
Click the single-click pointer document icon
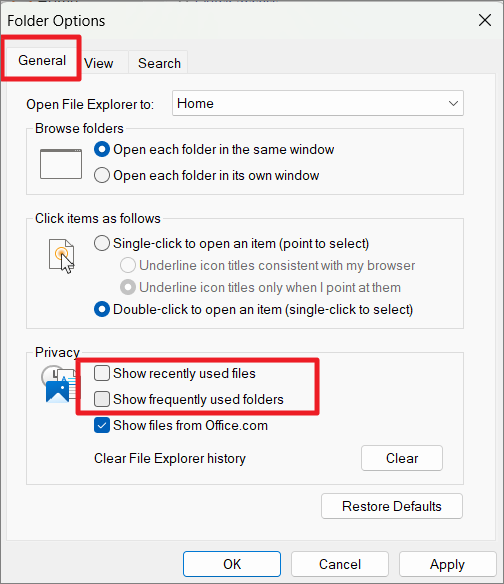point(61,256)
